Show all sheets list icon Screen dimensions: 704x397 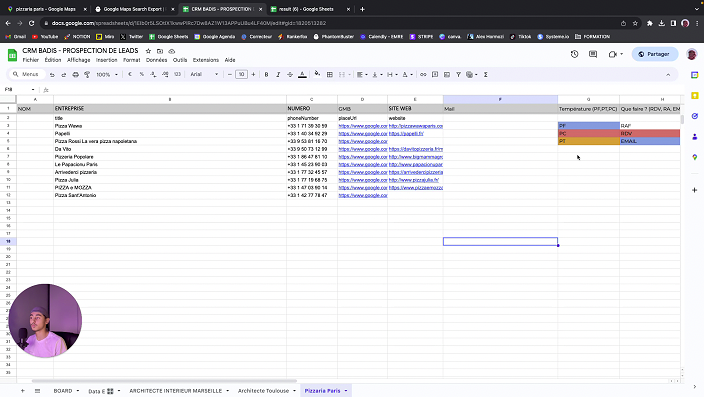pyautogui.click(x=37, y=391)
